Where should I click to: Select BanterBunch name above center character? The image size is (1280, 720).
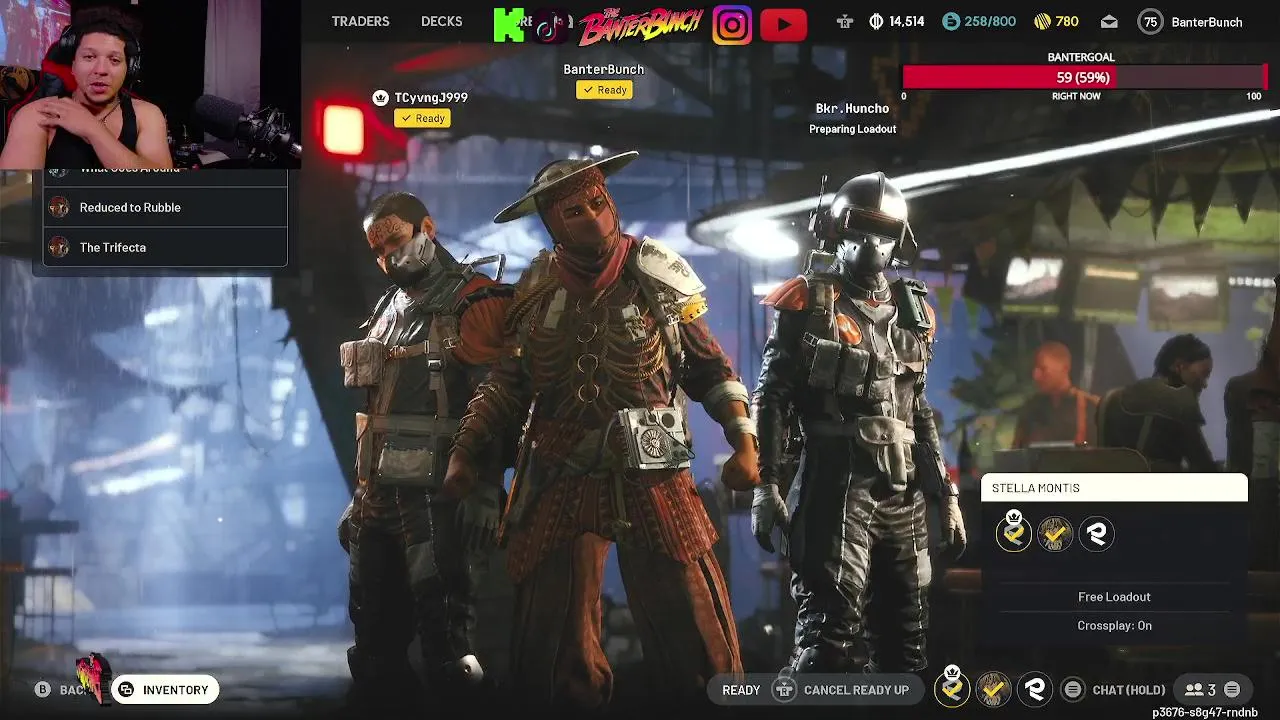[x=604, y=69]
